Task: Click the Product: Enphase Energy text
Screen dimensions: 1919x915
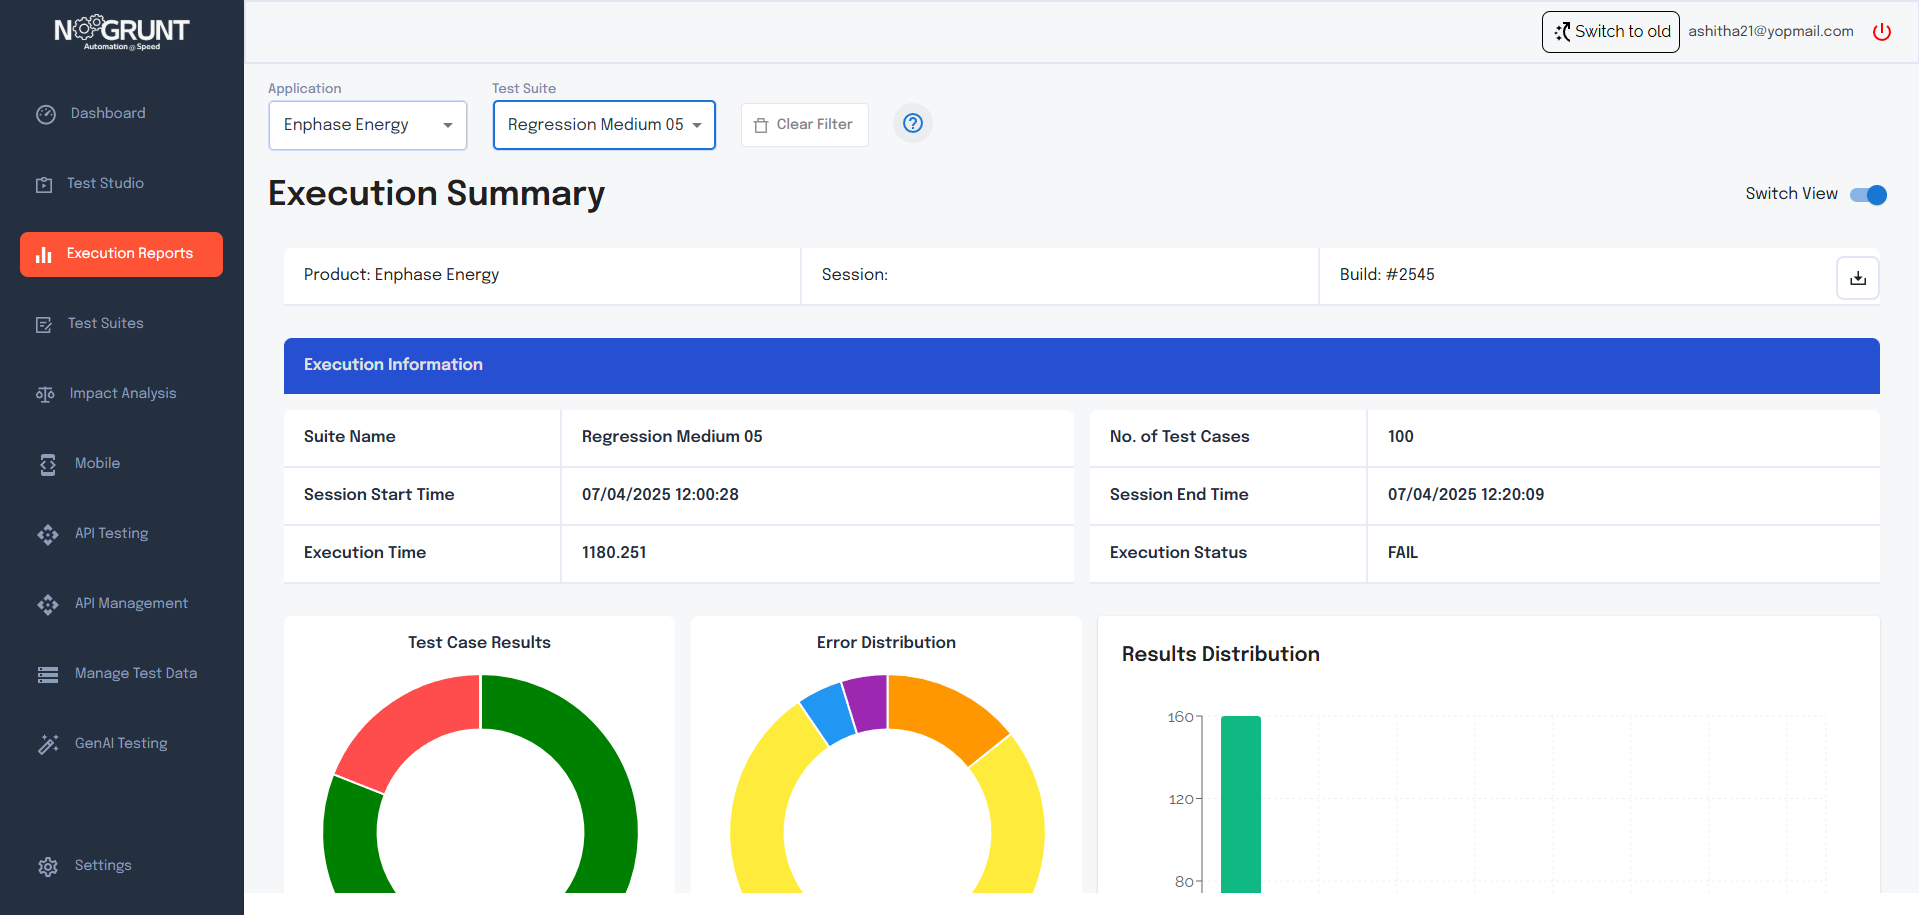Action: point(401,275)
